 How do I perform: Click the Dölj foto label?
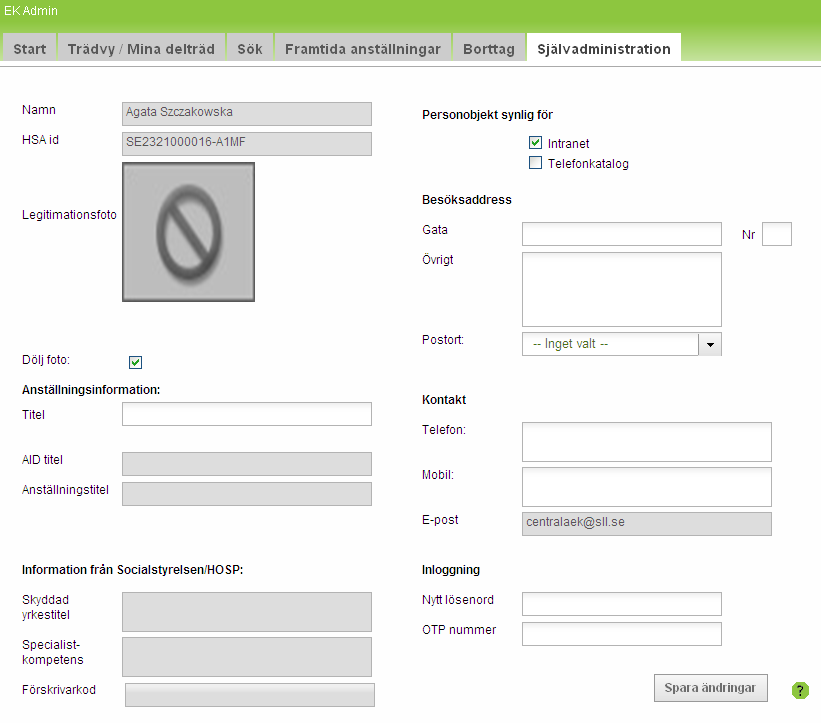pos(46,360)
